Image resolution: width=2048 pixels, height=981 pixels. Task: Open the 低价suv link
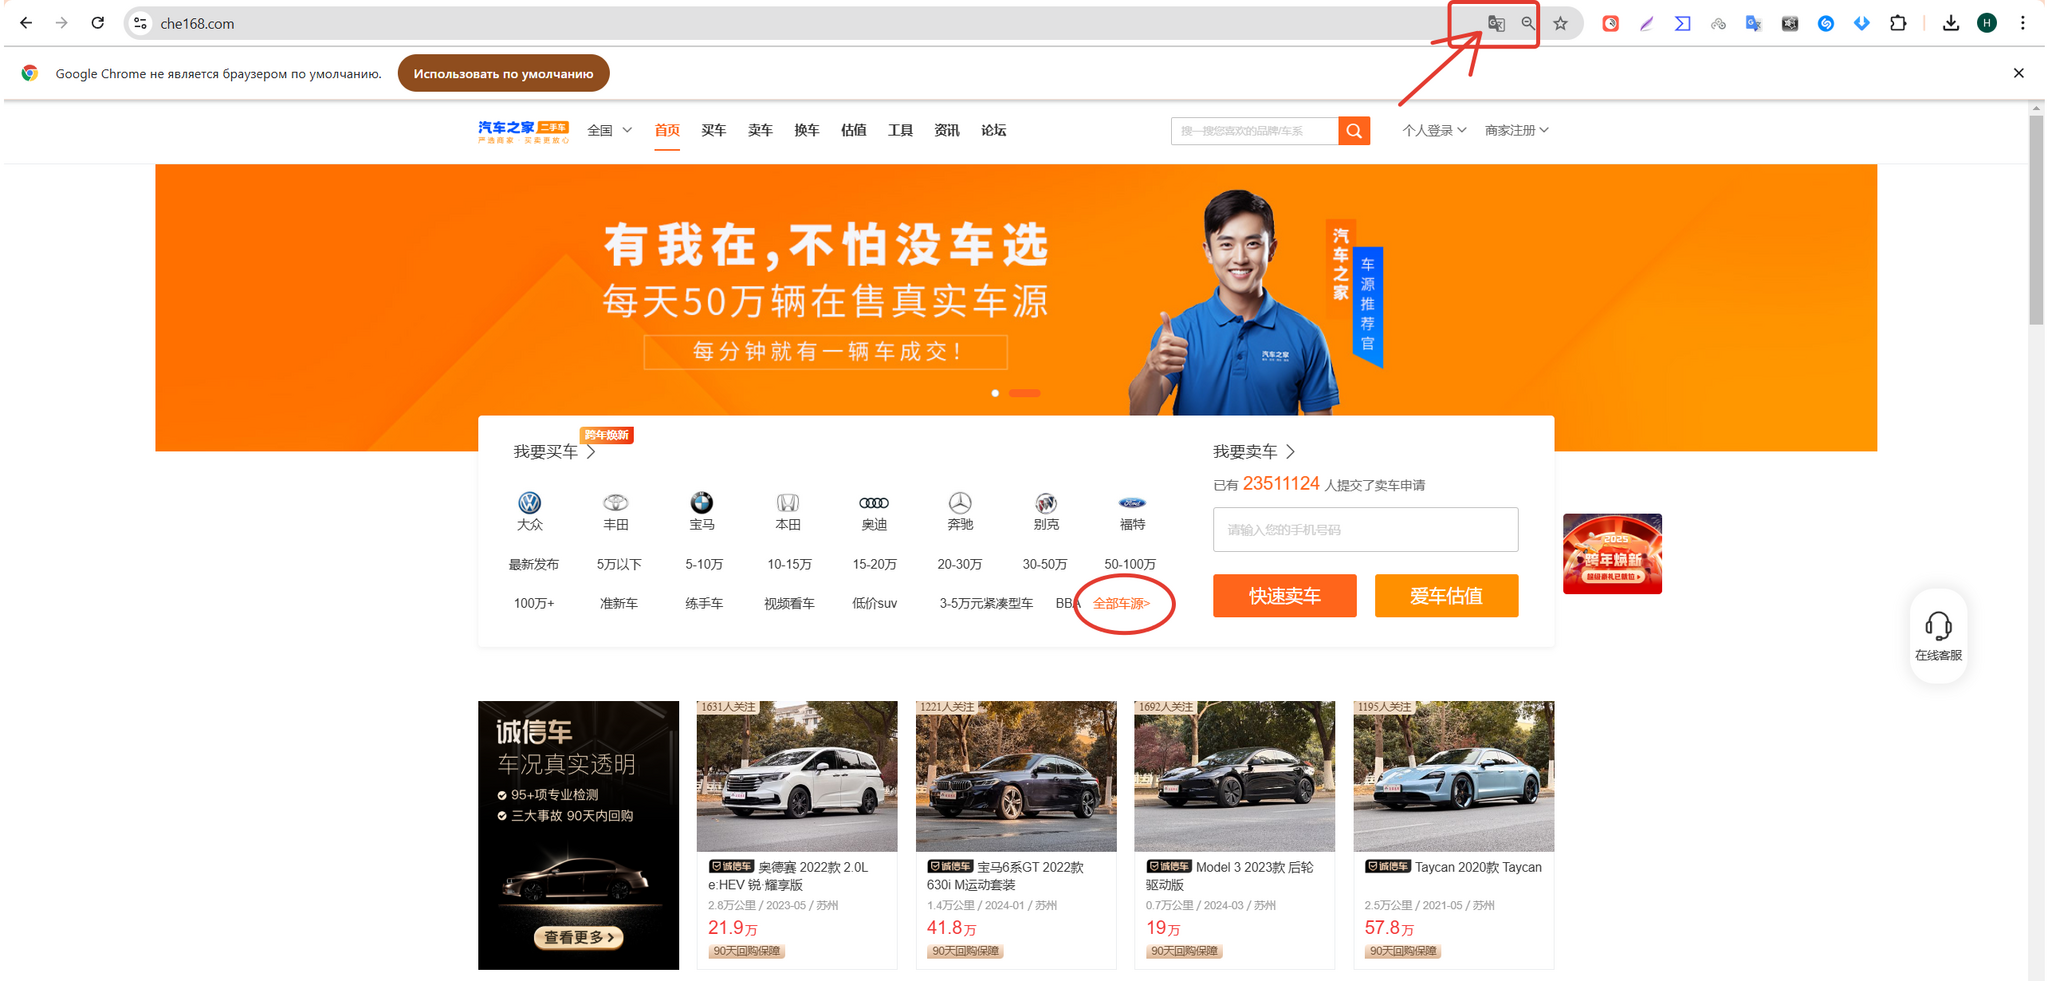[874, 603]
